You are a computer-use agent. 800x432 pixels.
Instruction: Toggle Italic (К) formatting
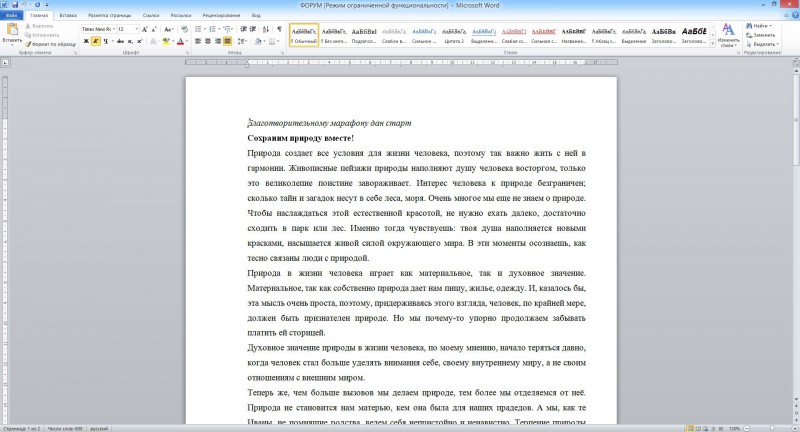96,41
